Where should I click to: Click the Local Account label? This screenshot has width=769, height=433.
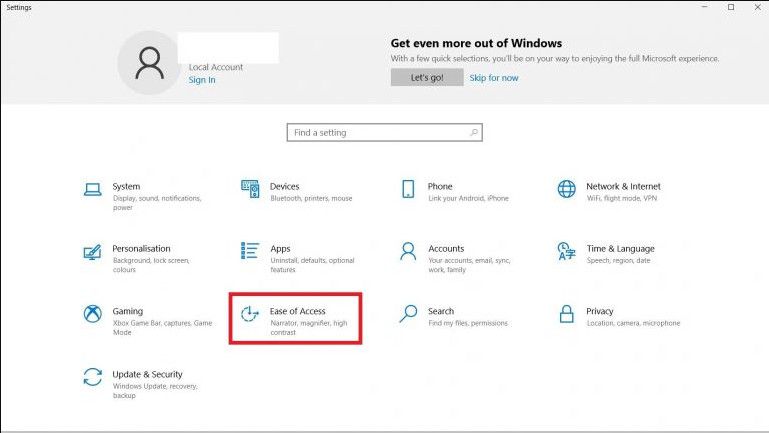coord(216,67)
